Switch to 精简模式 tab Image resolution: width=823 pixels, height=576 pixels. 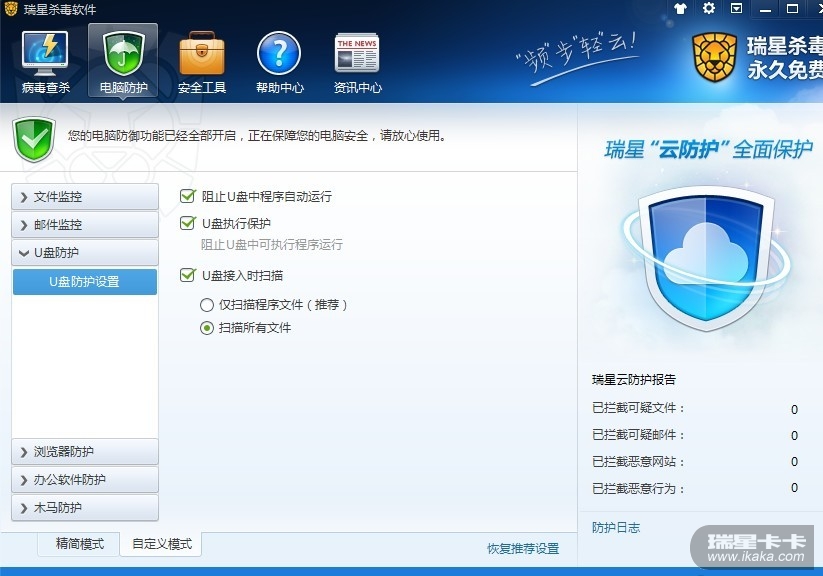point(79,543)
